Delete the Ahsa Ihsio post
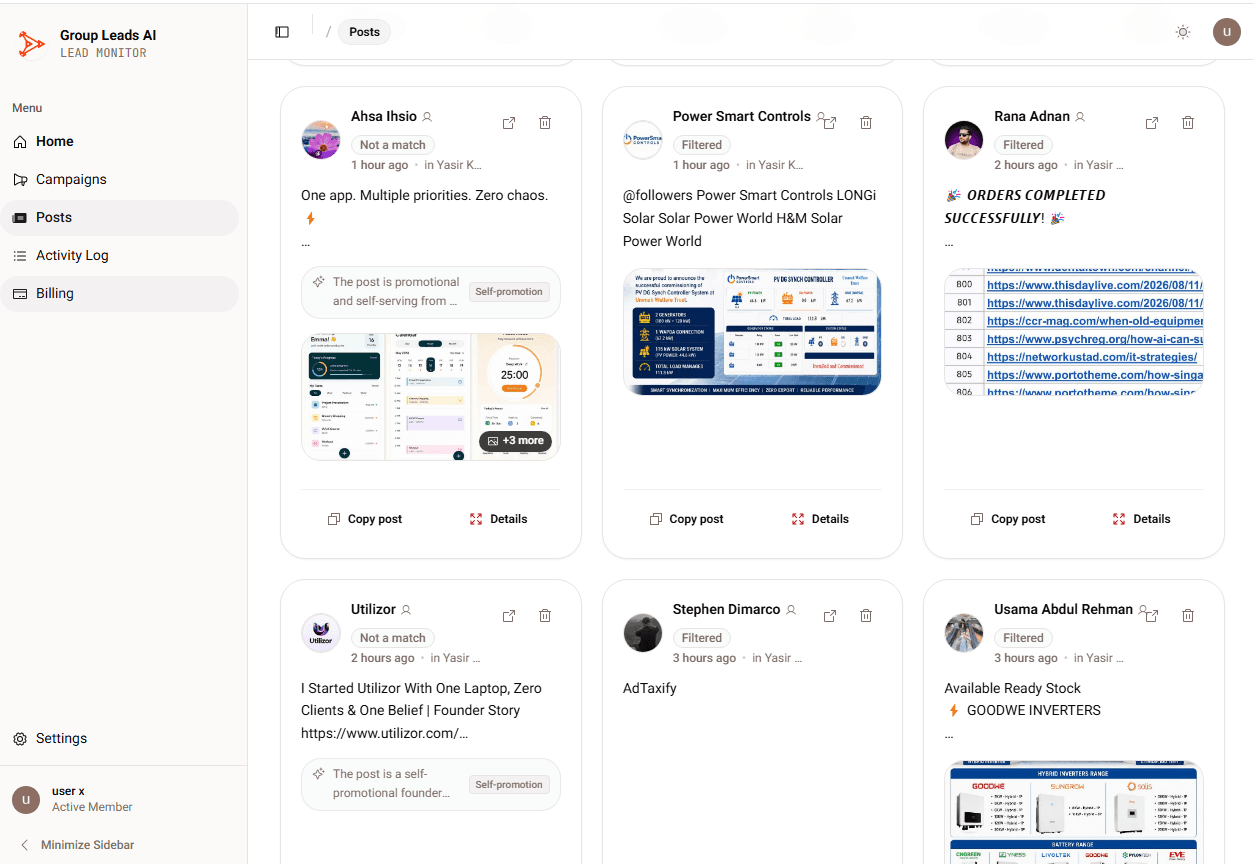 545,123
